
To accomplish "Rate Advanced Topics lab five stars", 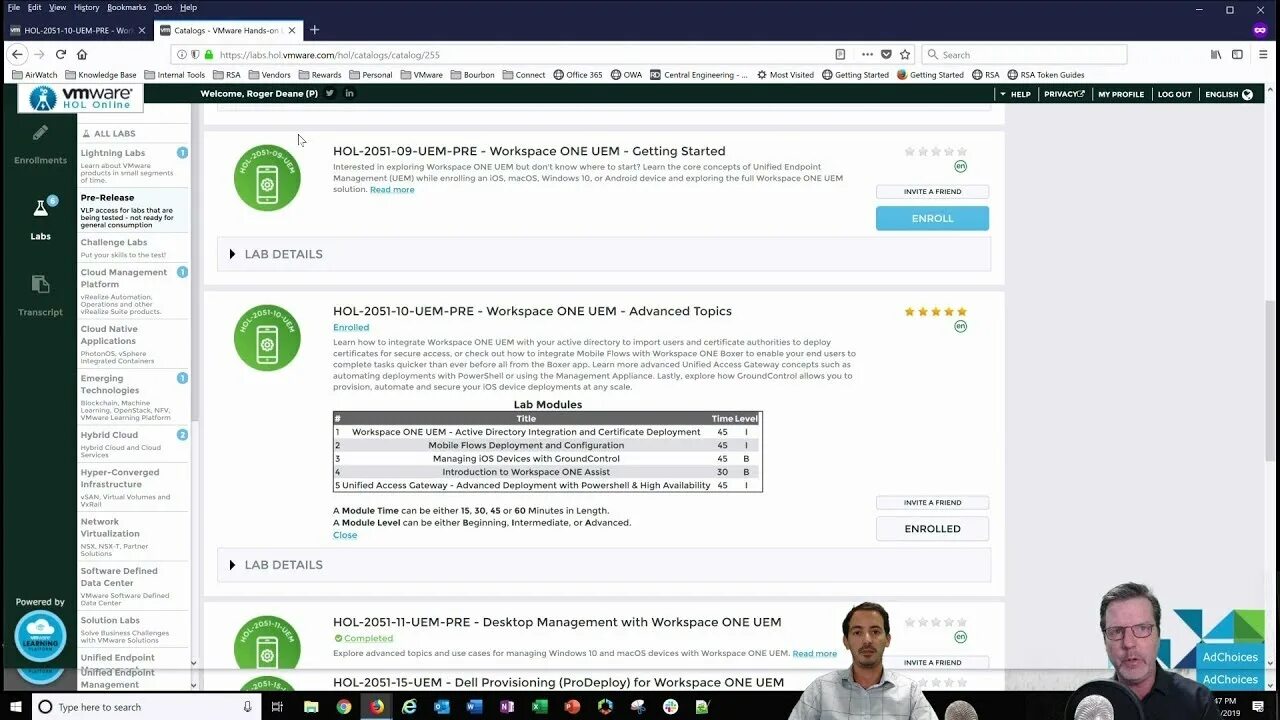I will point(962,312).
